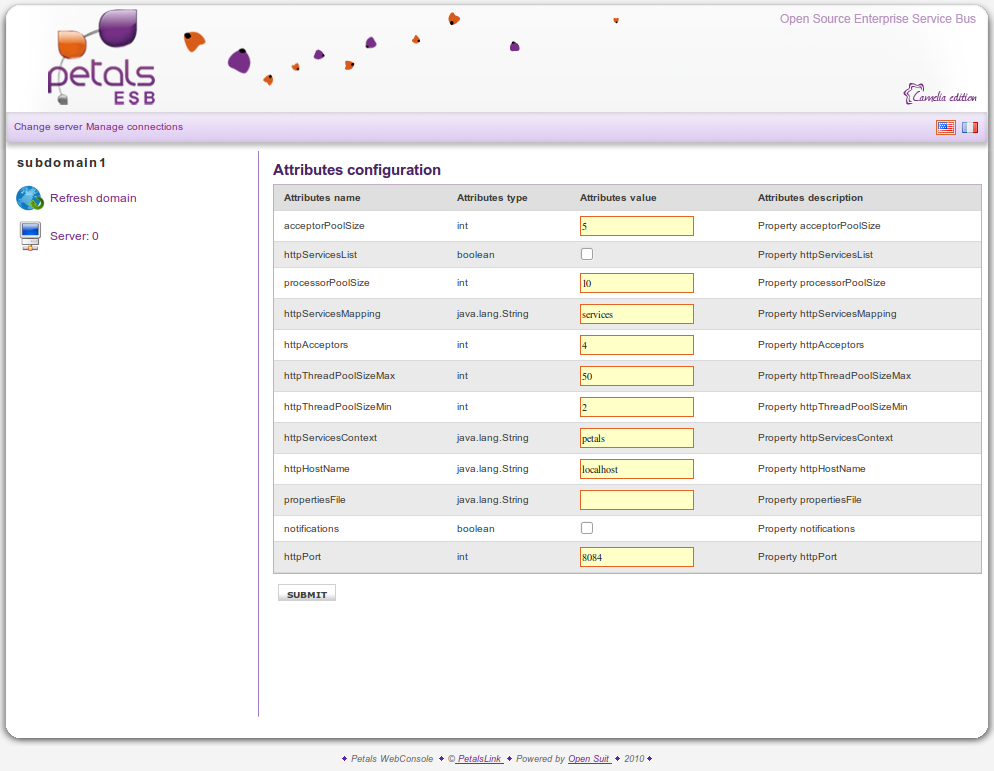Follow the PetalsLink footer link
Viewport: 994px width, 771px height.
pos(479,759)
